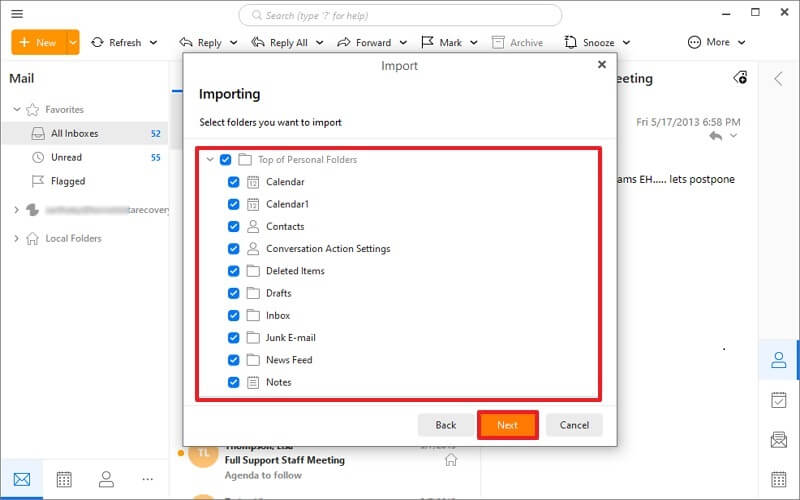Select the Junk E-mail folder label
The width and height of the screenshot is (800, 500).
click(x=290, y=338)
